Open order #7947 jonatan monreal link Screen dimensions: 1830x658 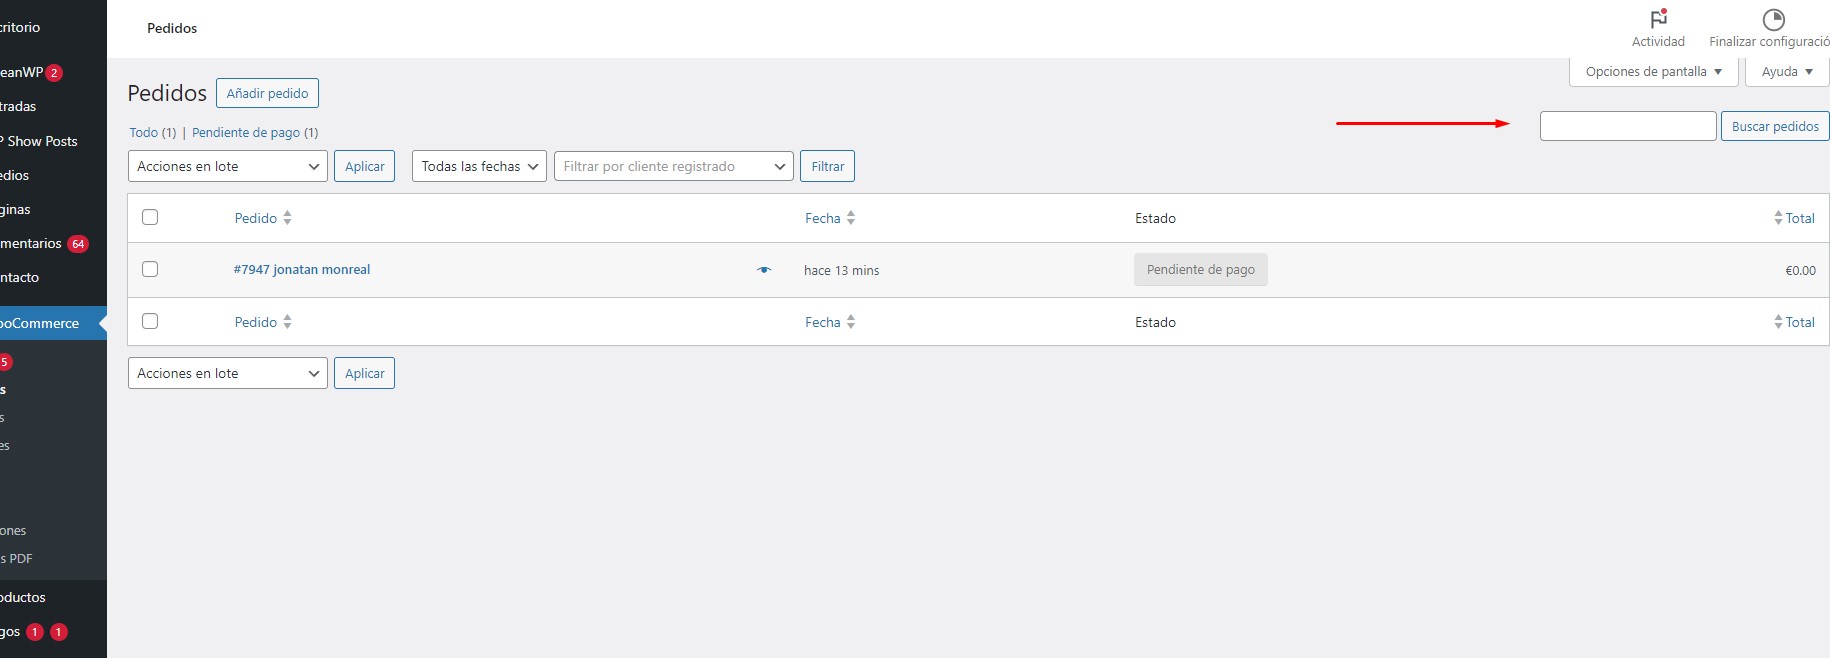pos(302,270)
